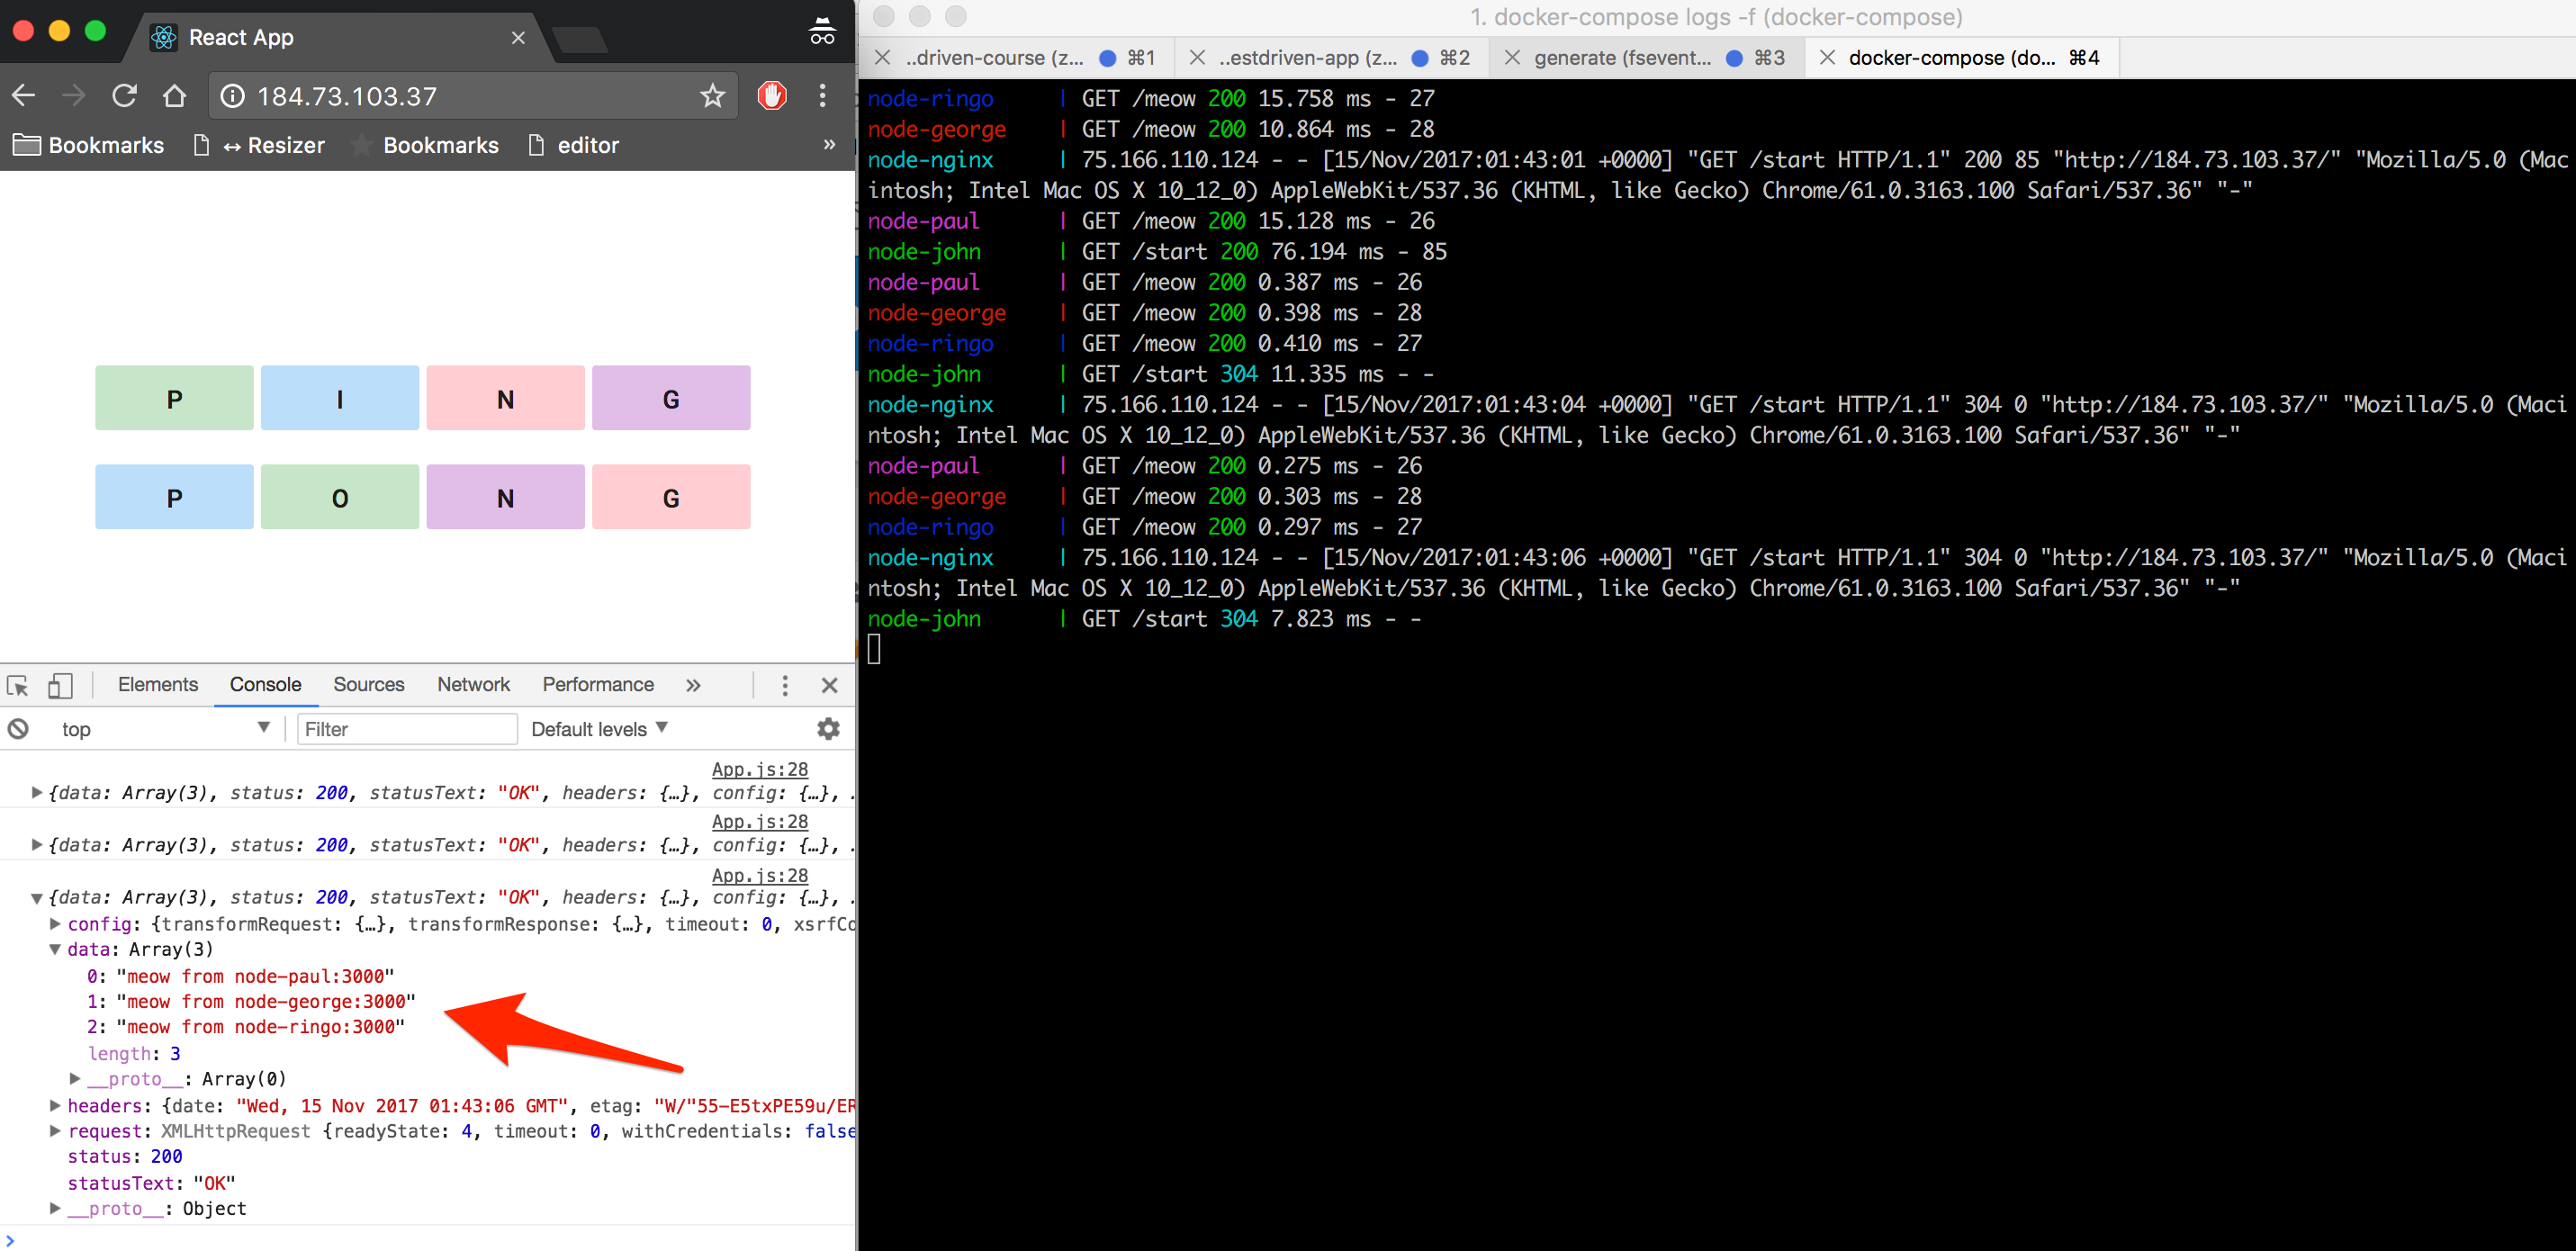
Task: Switch to the generate terminal tab
Action: coord(1621,58)
